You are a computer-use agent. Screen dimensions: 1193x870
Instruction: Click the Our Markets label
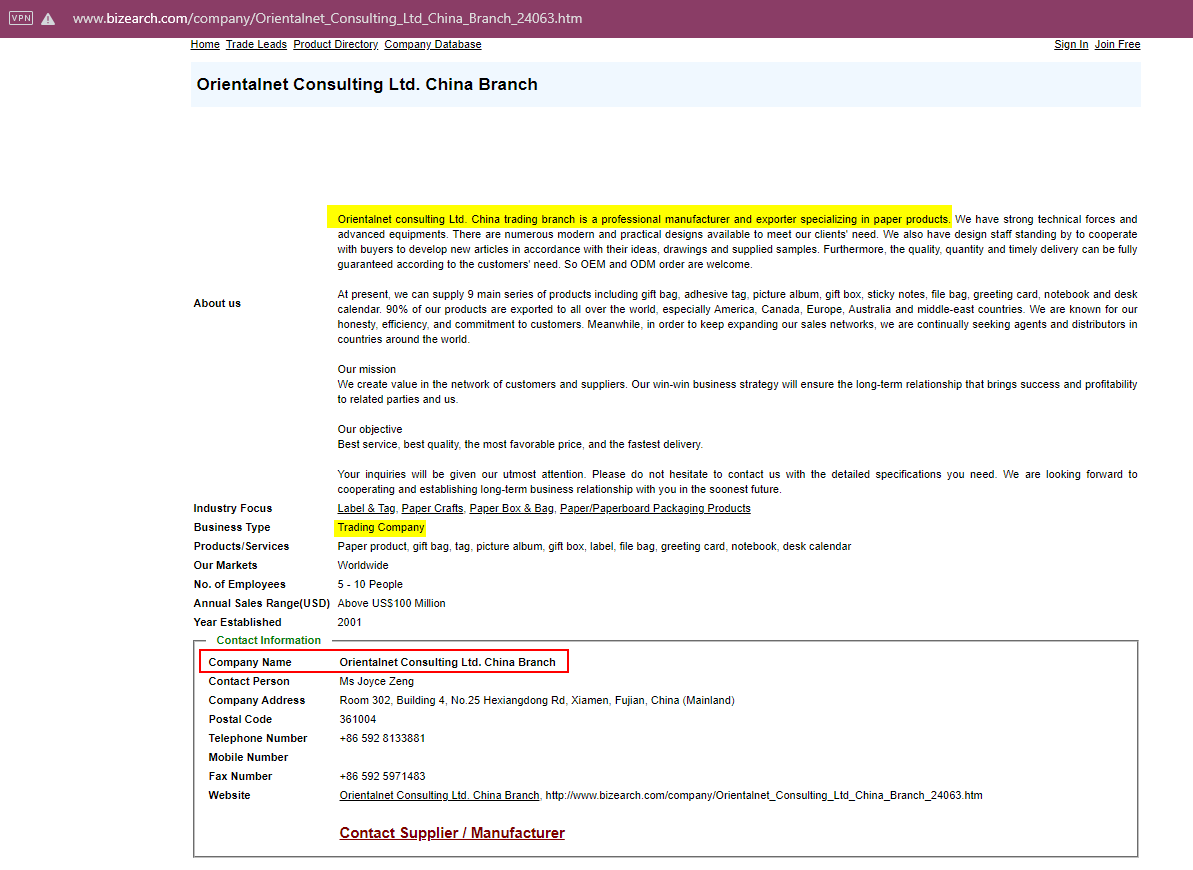[x=225, y=566]
